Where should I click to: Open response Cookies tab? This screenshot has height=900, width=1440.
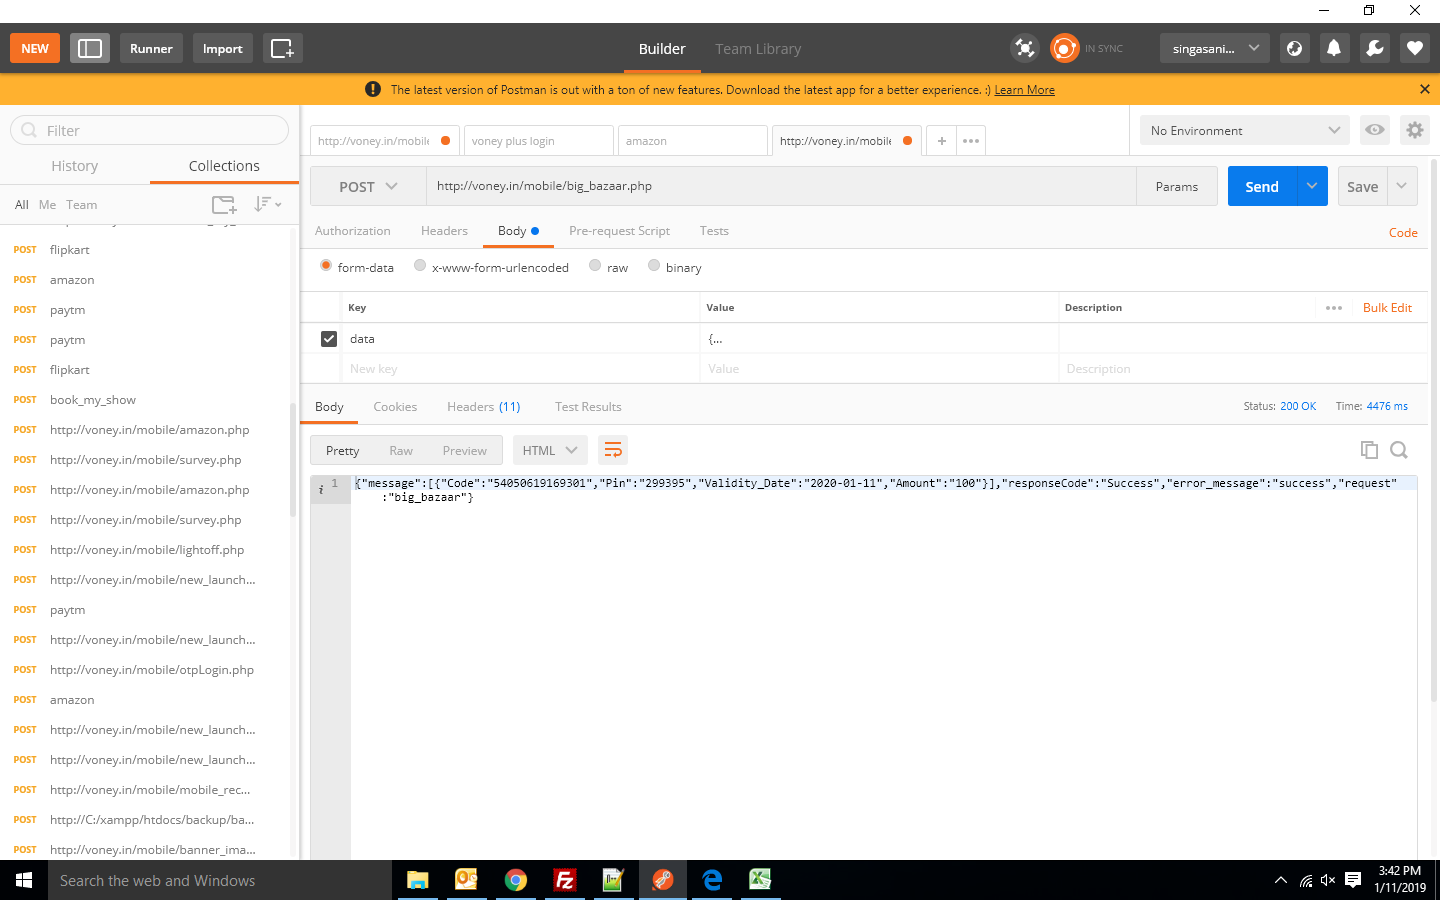pyautogui.click(x=395, y=407)
